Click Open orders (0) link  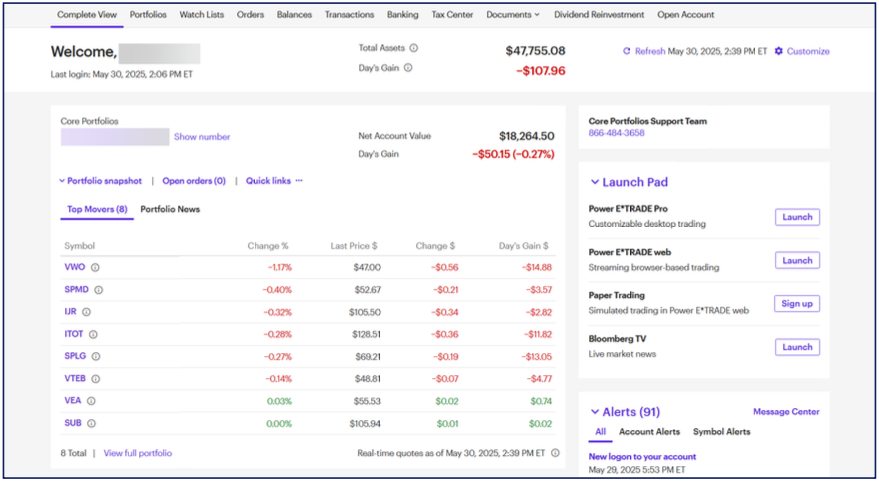pyautogui.click(x=194, y=180)
